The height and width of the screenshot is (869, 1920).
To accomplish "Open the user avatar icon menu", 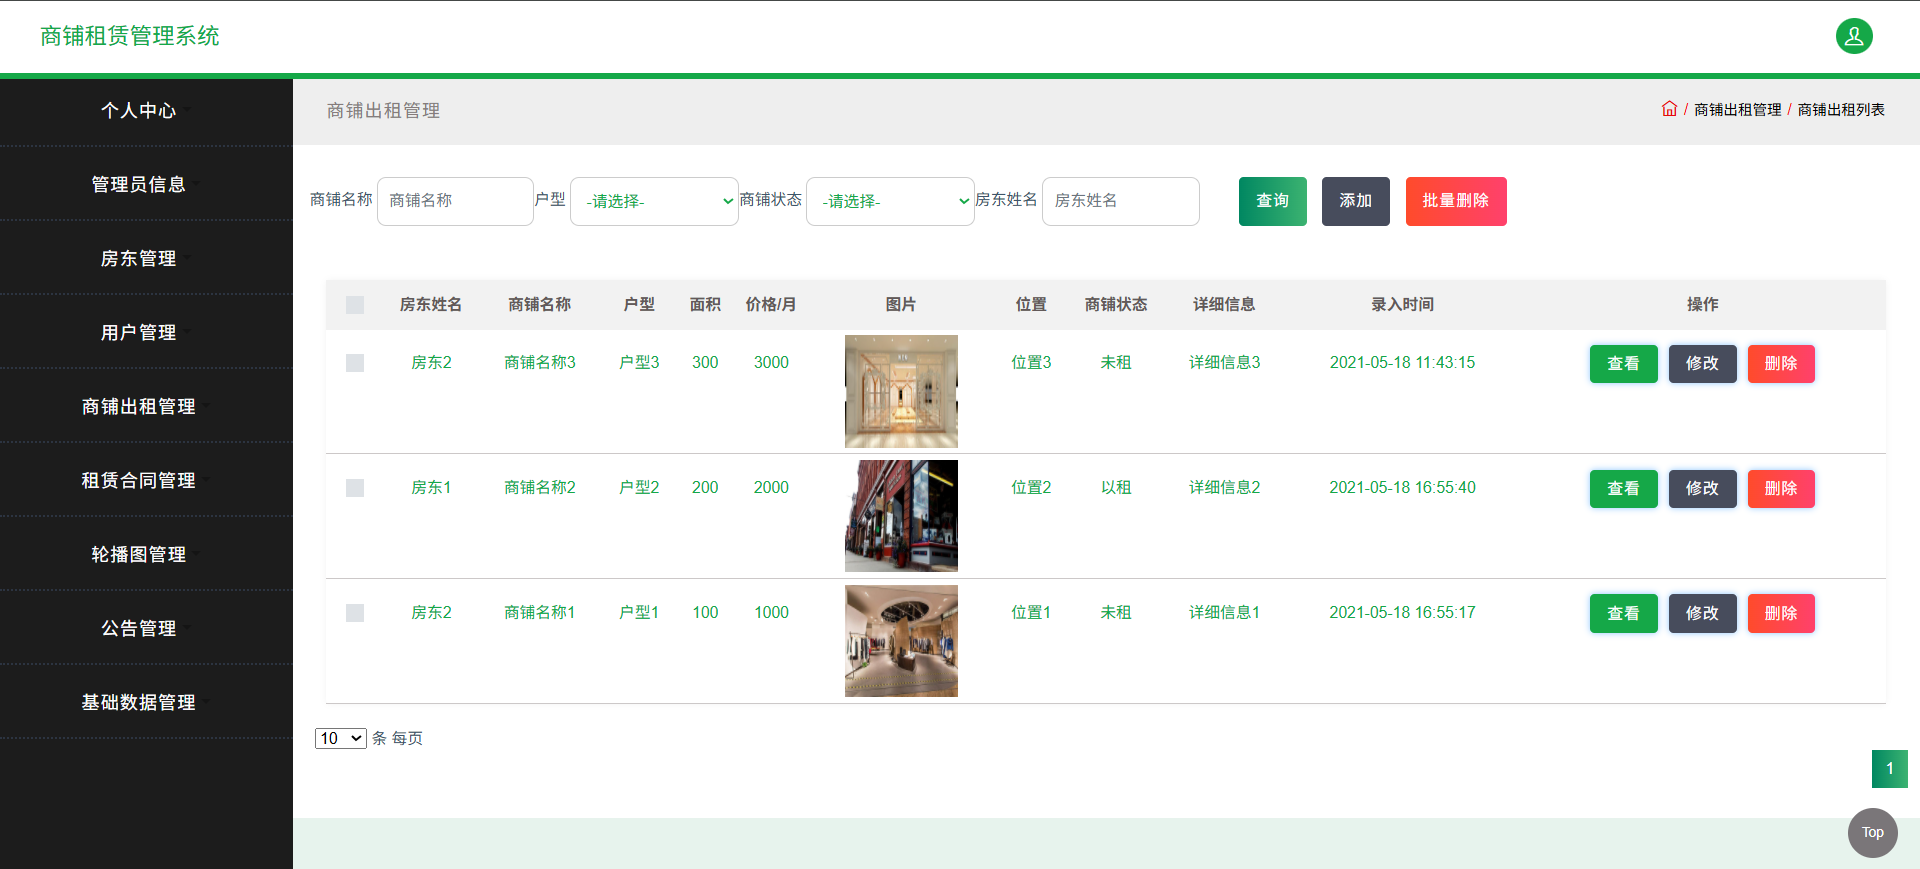I will [x=1854, y=36].
